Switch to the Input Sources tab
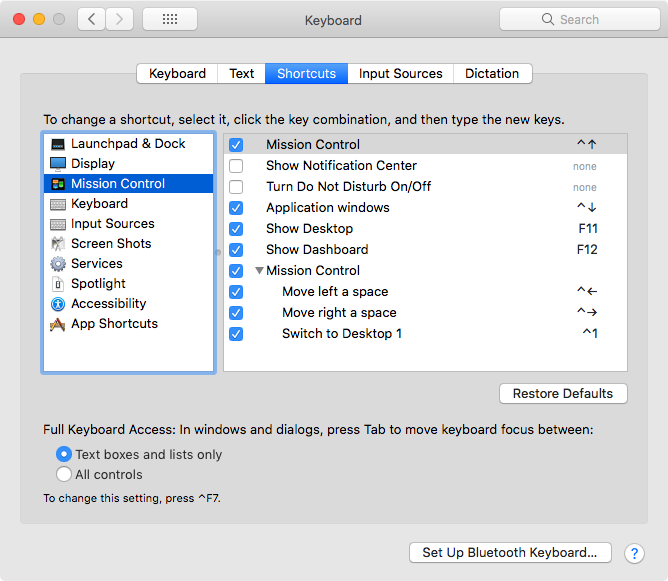Viewport: 668px width, 581px height. (x=400, y=73)
